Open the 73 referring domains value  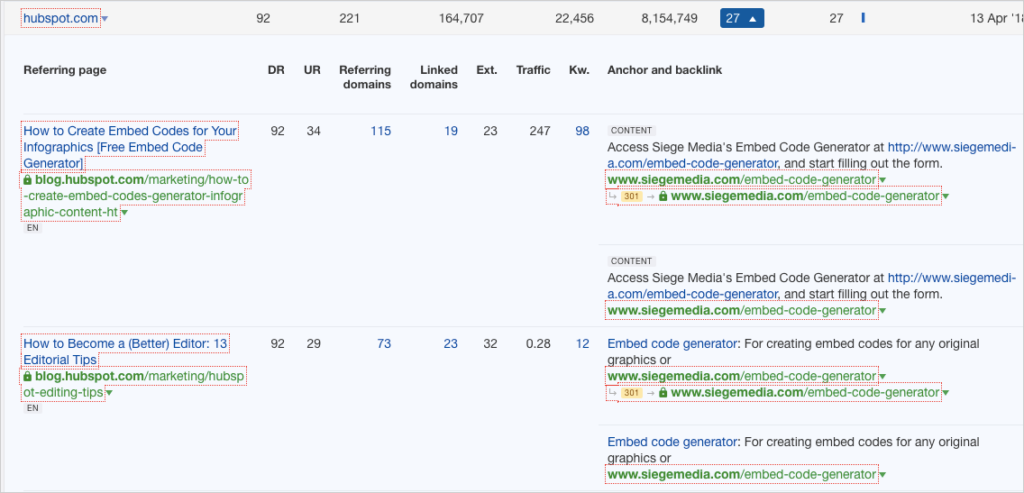click(x=384, y=343)
